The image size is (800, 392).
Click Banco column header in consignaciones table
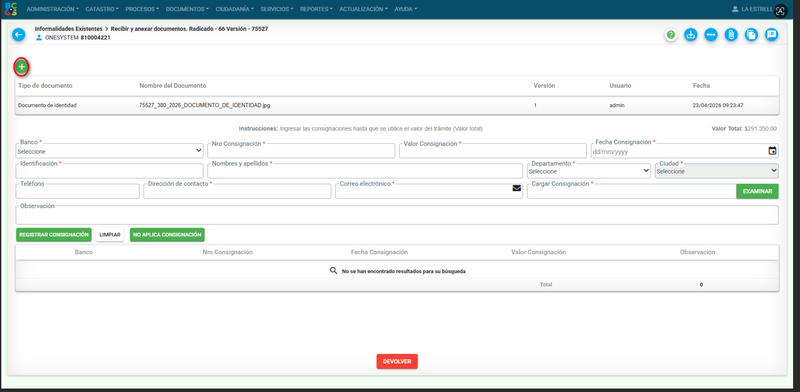click(84, 252)
